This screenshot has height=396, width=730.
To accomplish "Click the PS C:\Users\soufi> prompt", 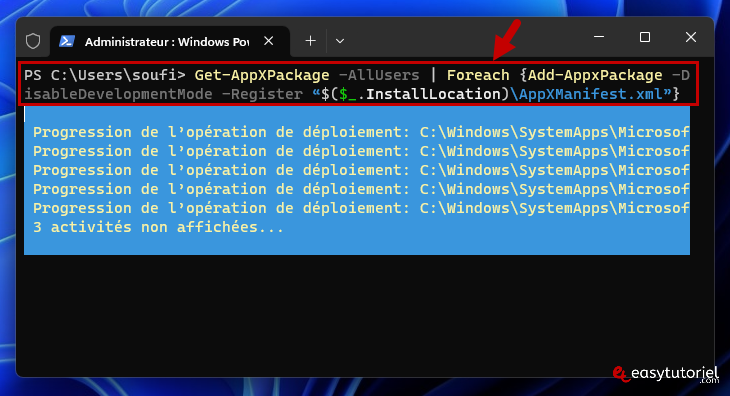I will (x=105, y=75).
